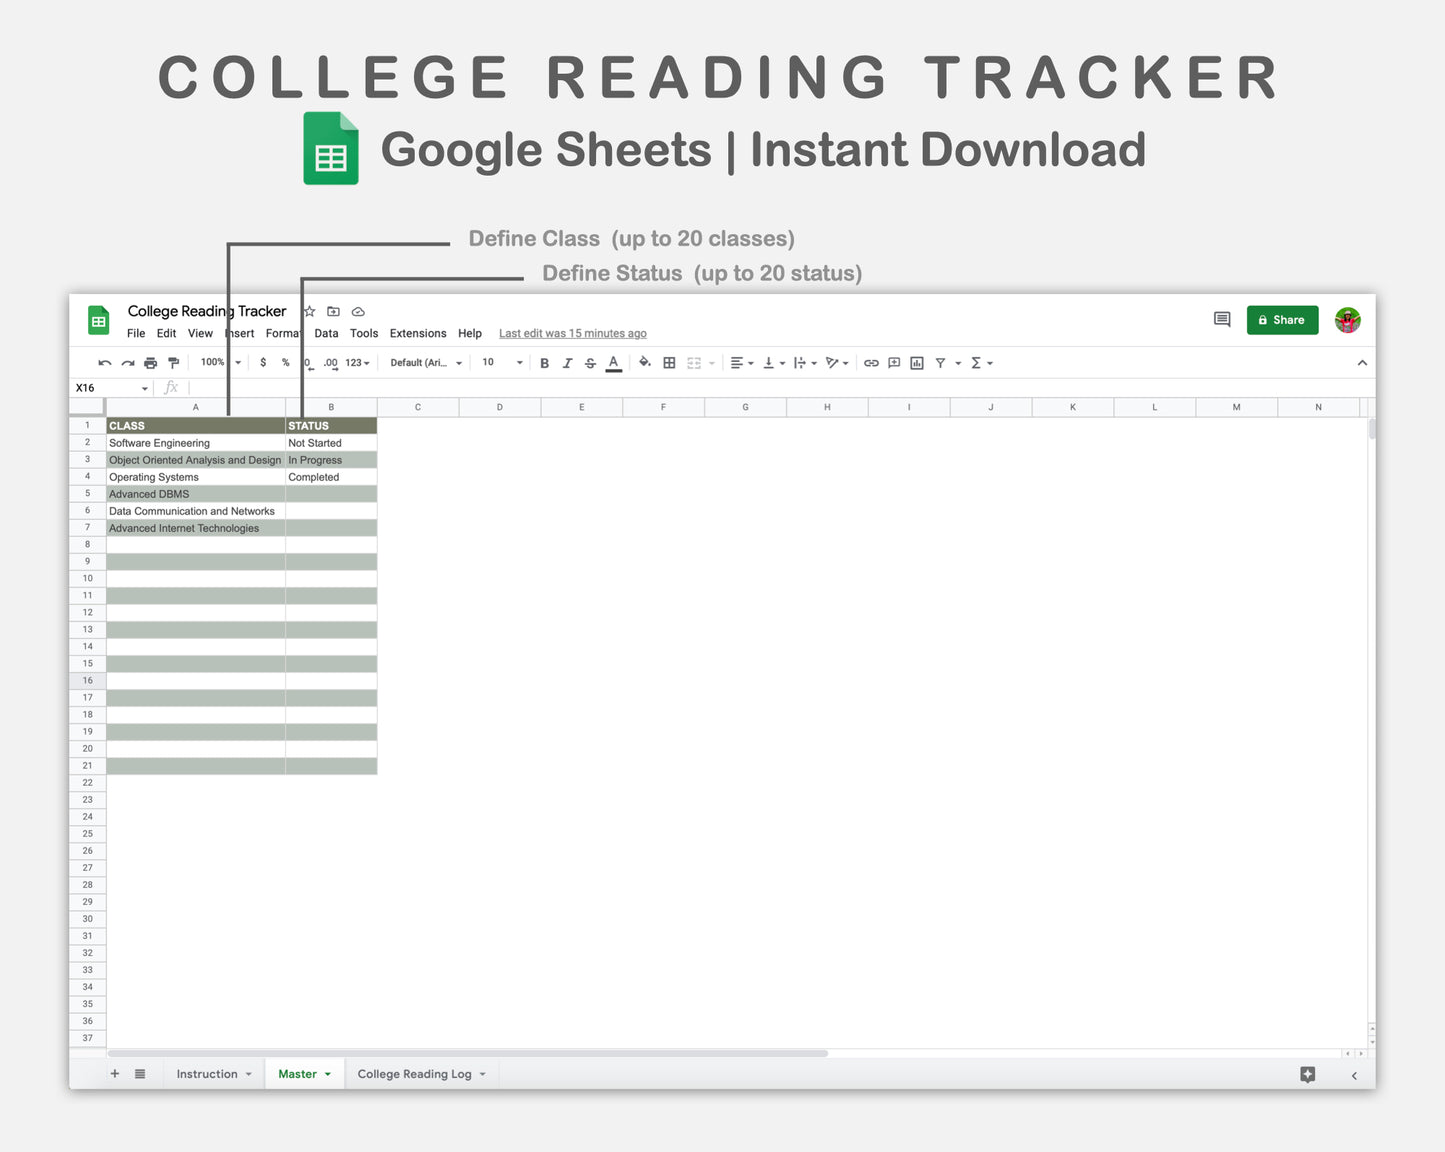Apply bold formatting to selected cell
The width and height of the screenshot is (1445, 1152).
tap(544, 362)
